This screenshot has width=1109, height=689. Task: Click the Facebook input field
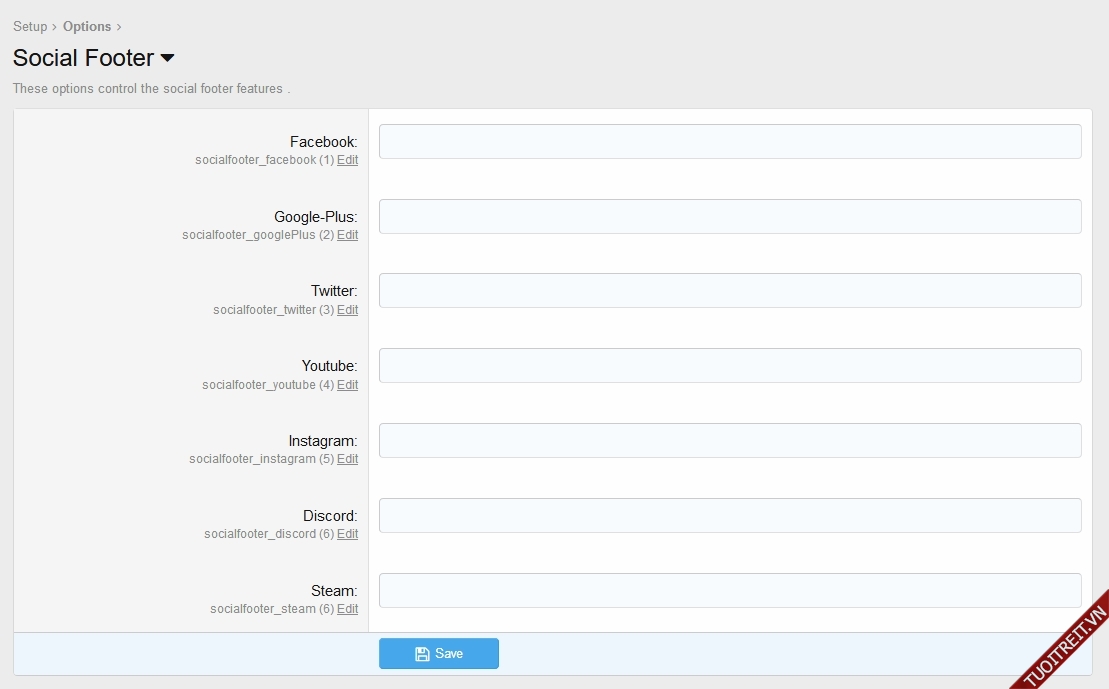730,141
